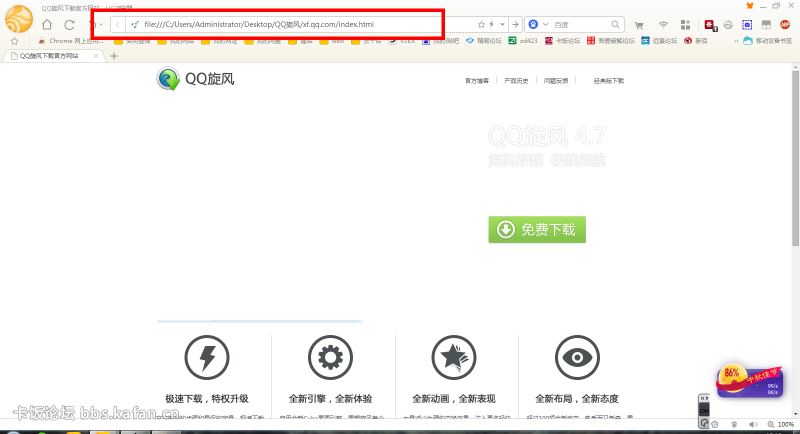
Task: Click the green 免费下载 button
Action: pyautogui.click(x=537, y=229)
